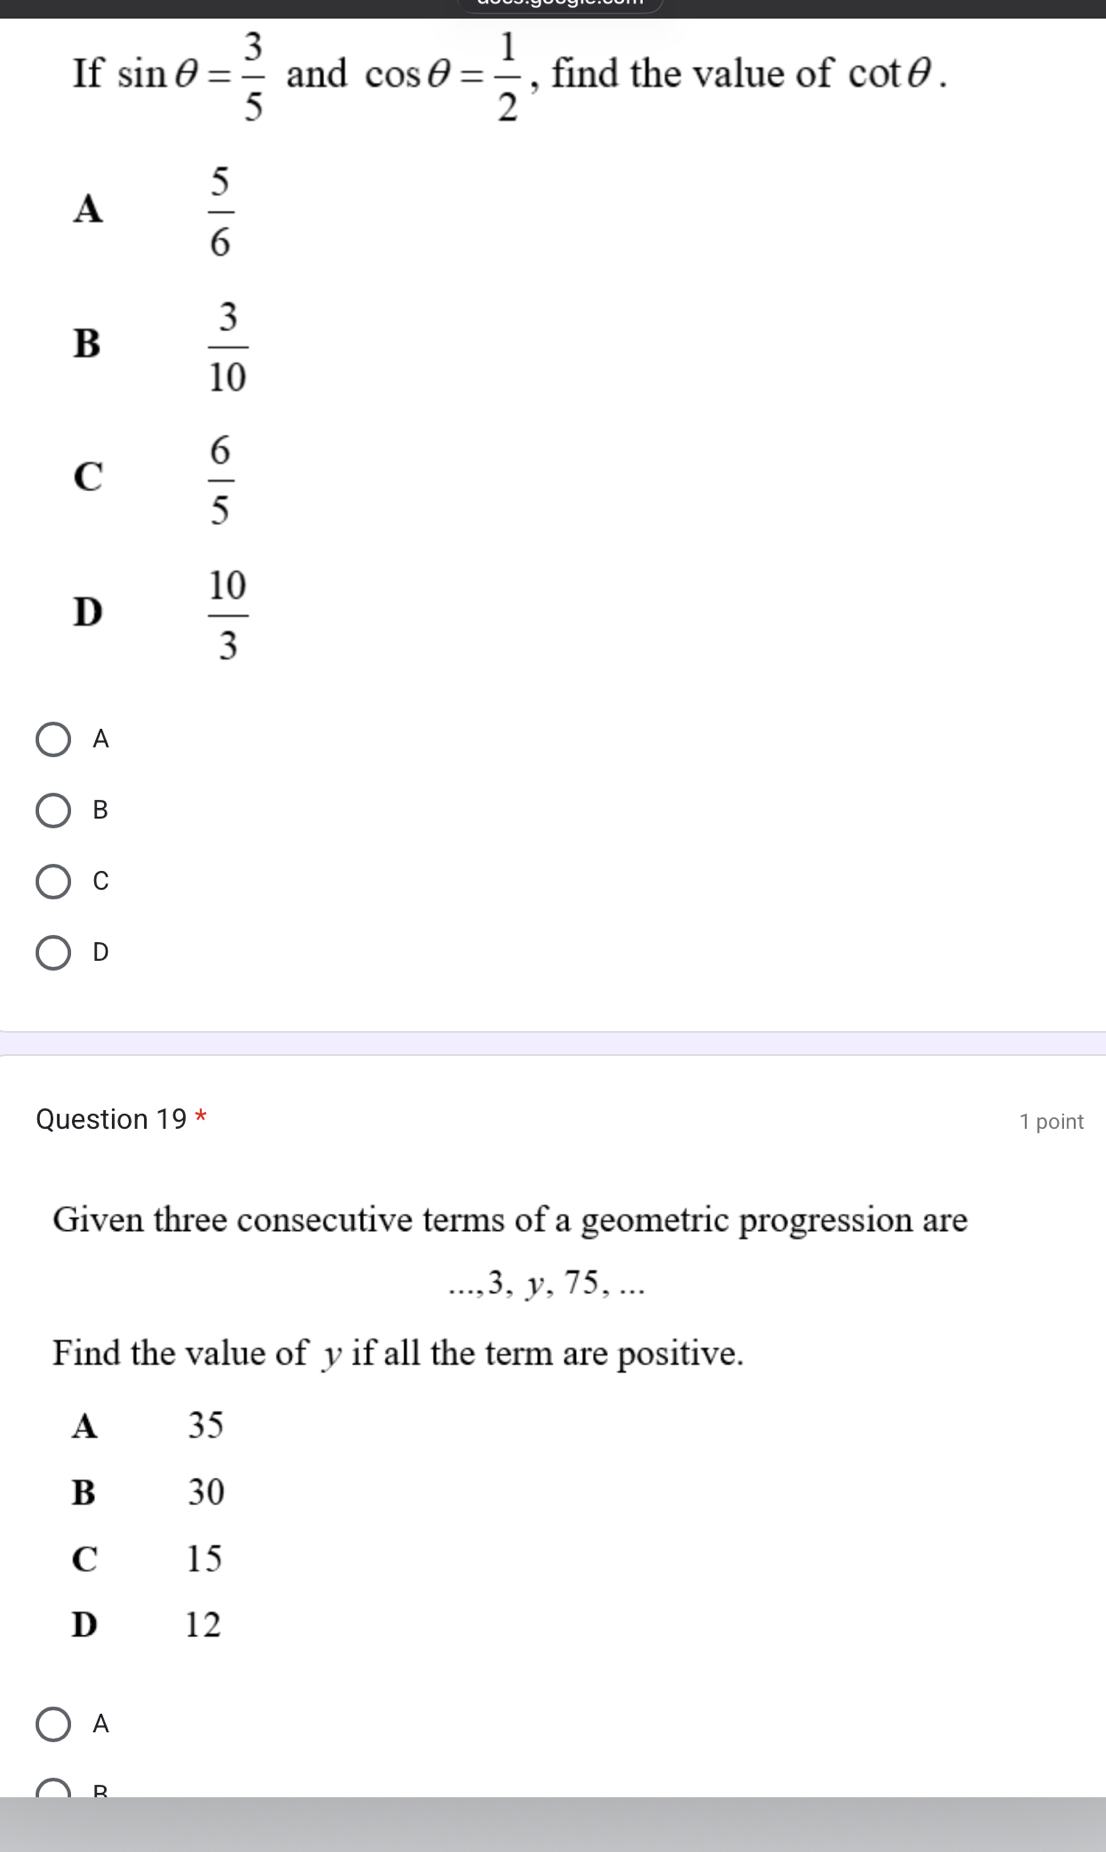Tap the answer choice showing 3/10
This screenshot has height=1852, width=1106.
(x=229, y=344)
